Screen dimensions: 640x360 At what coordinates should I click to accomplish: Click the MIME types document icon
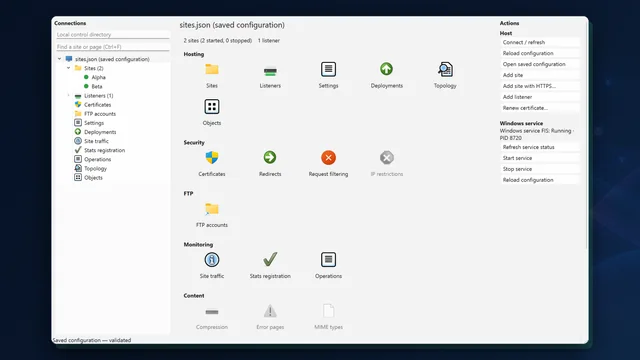pyautogui.click(x=329, y=311)
